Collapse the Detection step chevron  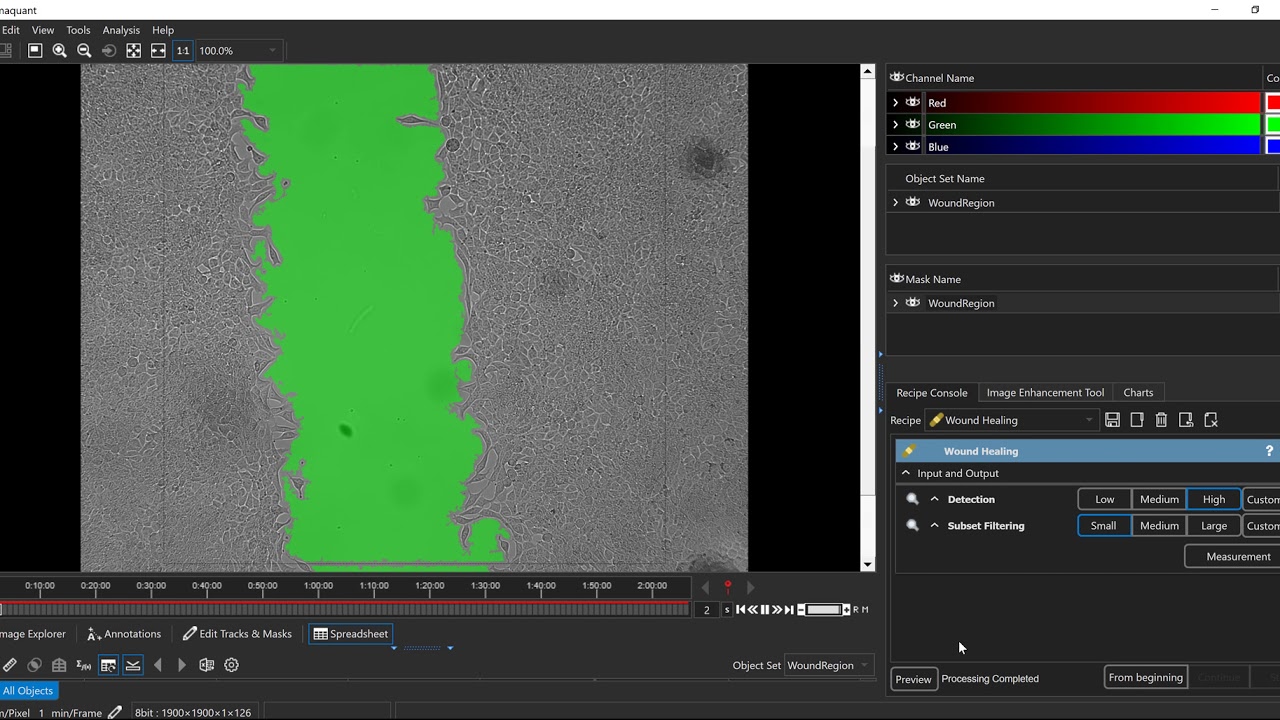pyautogui.click(x=935, y=499)
